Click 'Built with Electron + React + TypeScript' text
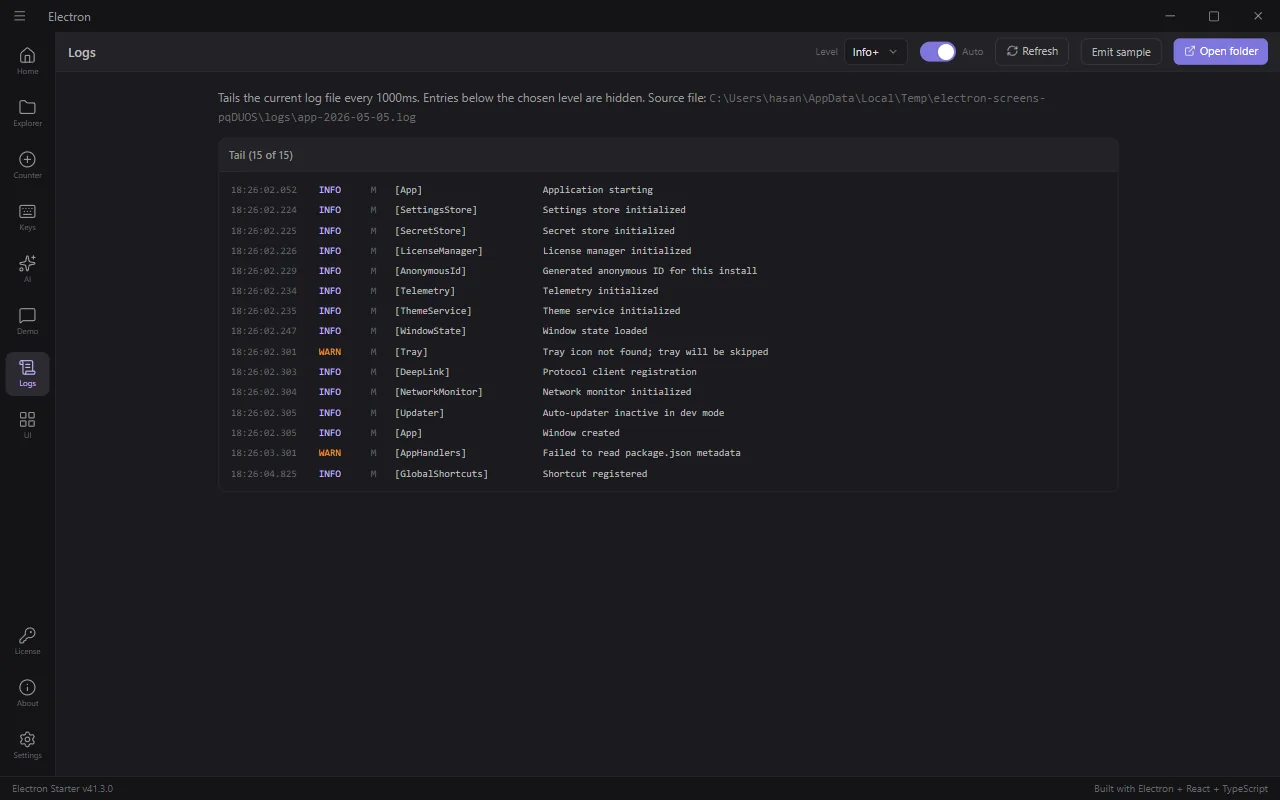Viewport: 1280px width, 800px height. 1181,789
